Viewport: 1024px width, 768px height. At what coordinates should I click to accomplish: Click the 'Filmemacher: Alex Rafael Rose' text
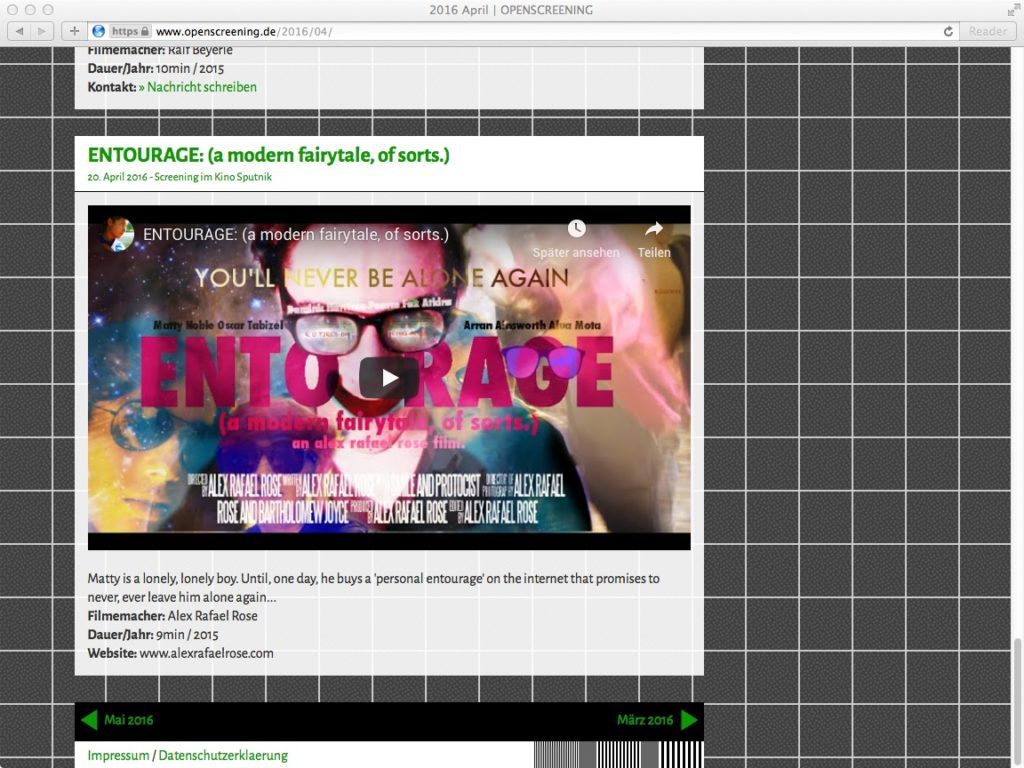coord(172,616)
